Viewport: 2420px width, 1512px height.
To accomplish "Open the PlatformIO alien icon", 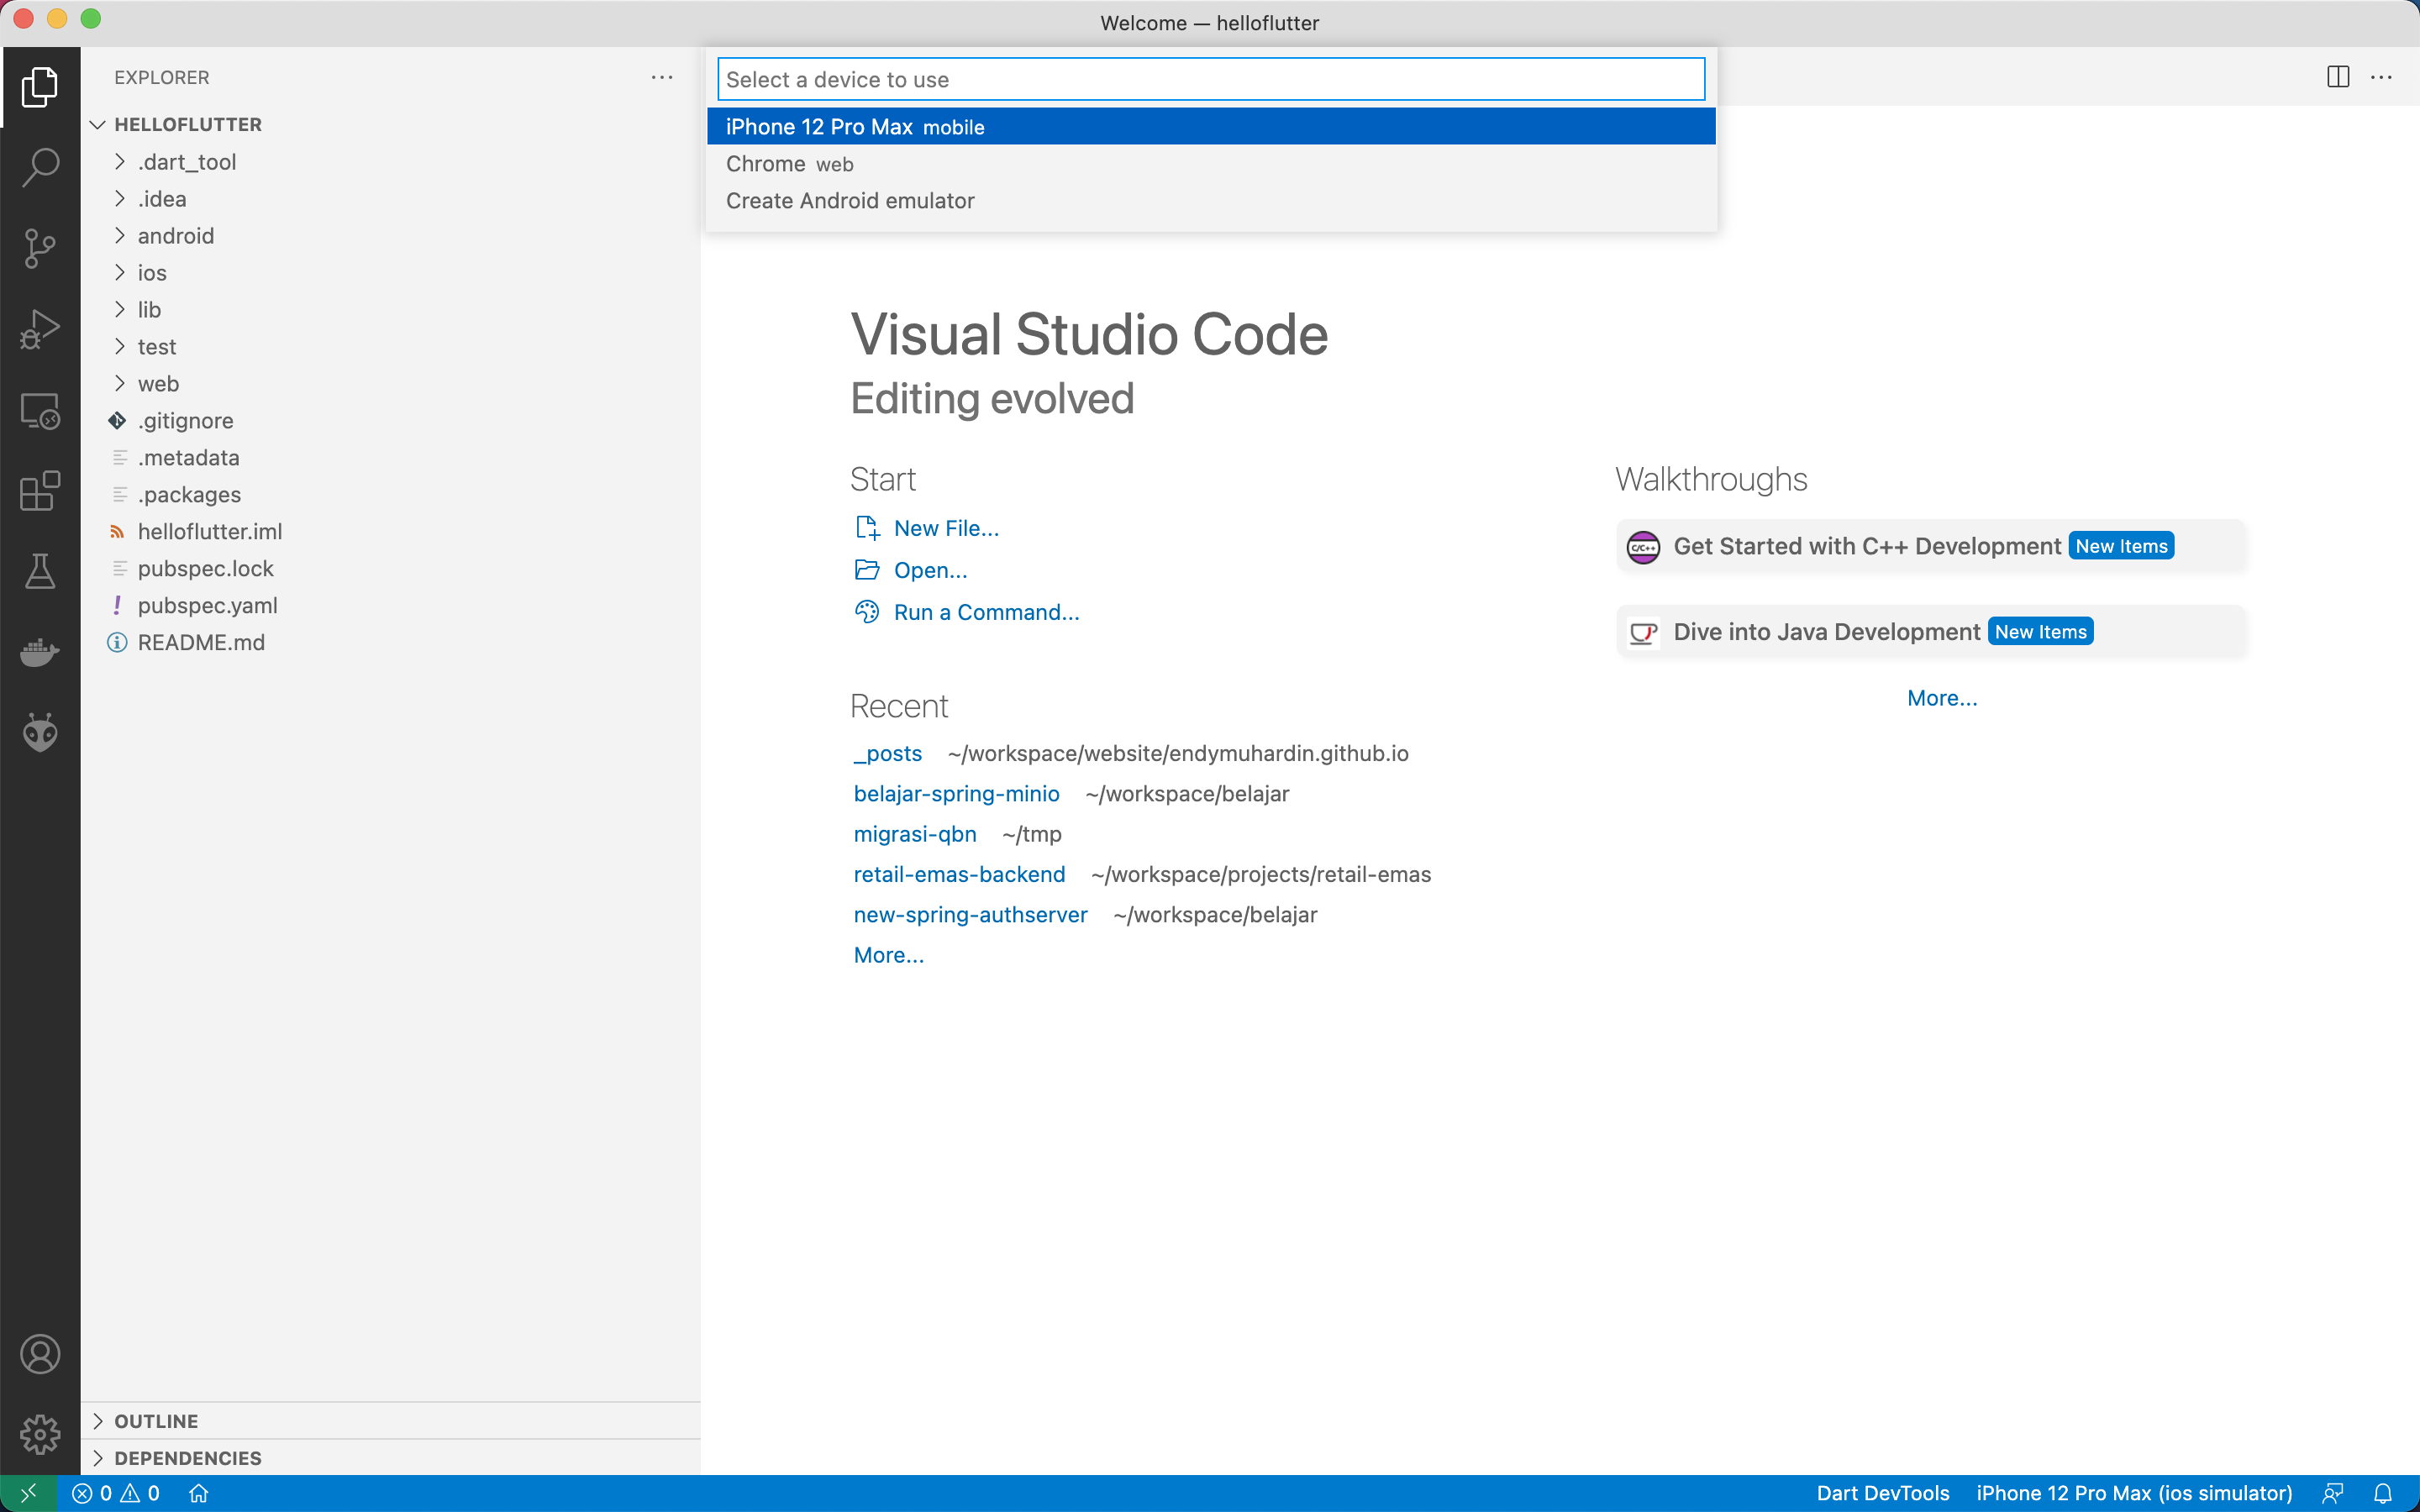I will coord(40,733).
